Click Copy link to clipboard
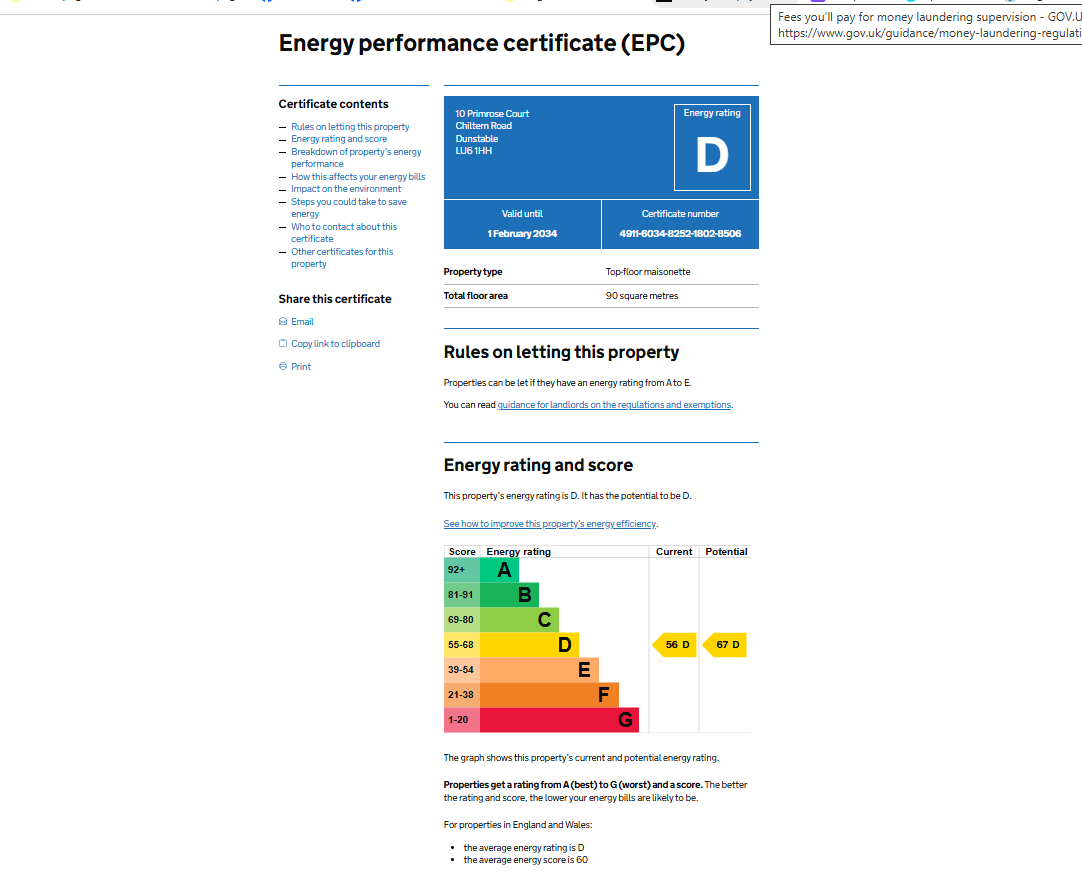The image size is (1082, 877). pyautogui.click(x=335, y=344)
